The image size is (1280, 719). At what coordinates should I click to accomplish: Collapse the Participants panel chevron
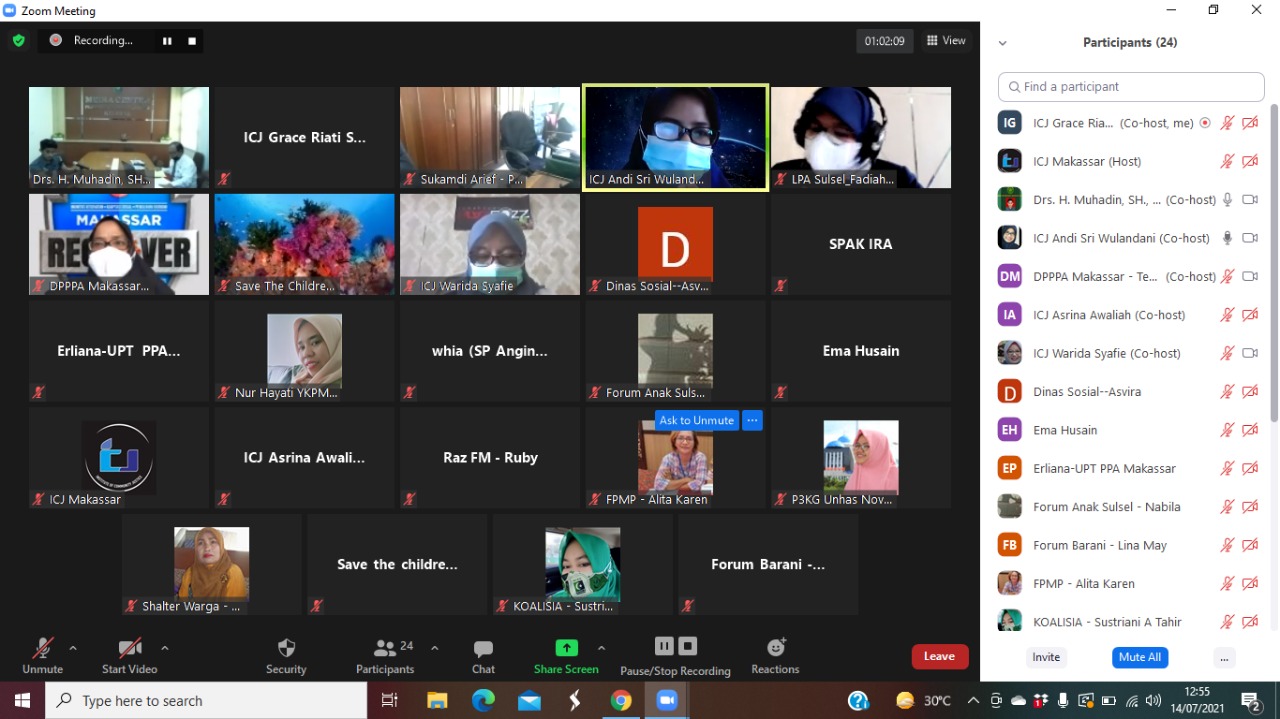pyautogui.click(x=1002, y=43)
